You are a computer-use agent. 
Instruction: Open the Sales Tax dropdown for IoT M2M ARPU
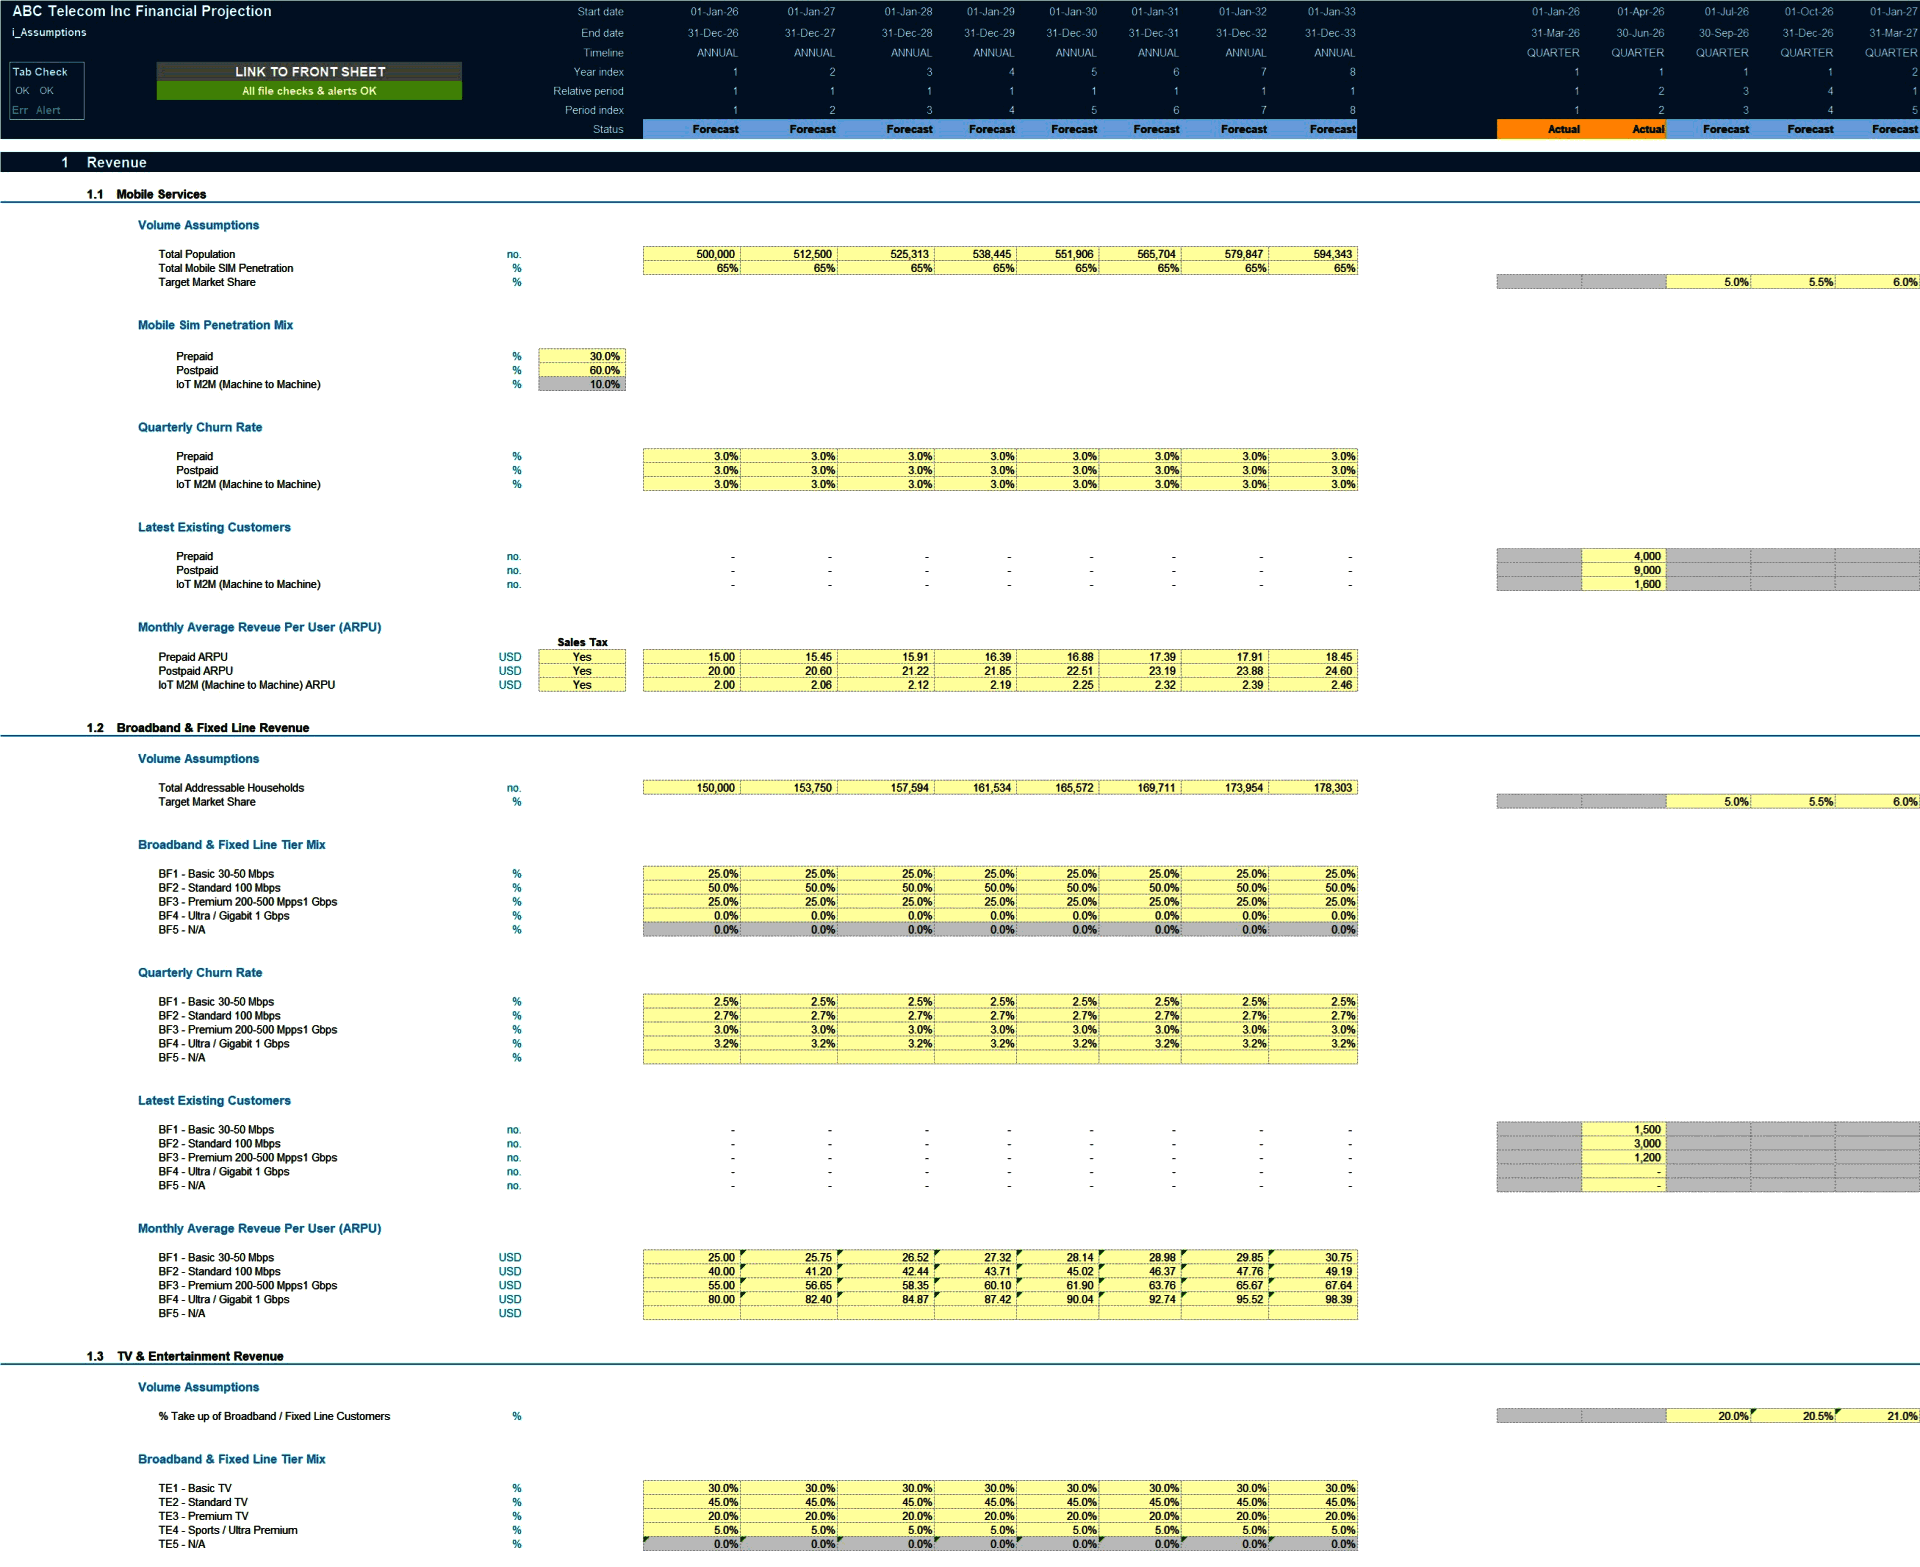coord(582,685)
